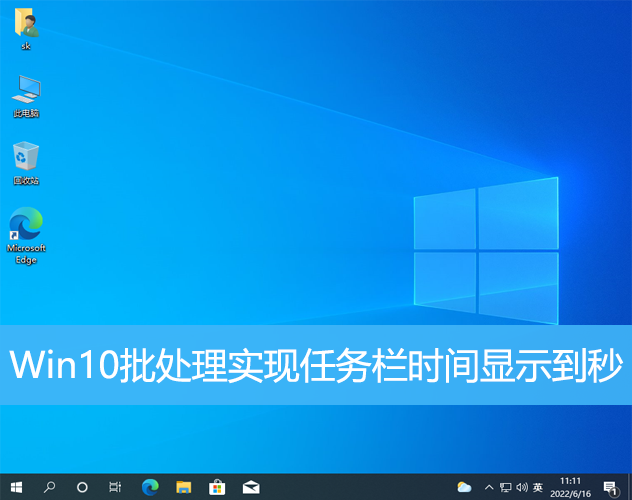Expand hidden system tray icons chevron
632x500 pixels.
pos(488,487)
